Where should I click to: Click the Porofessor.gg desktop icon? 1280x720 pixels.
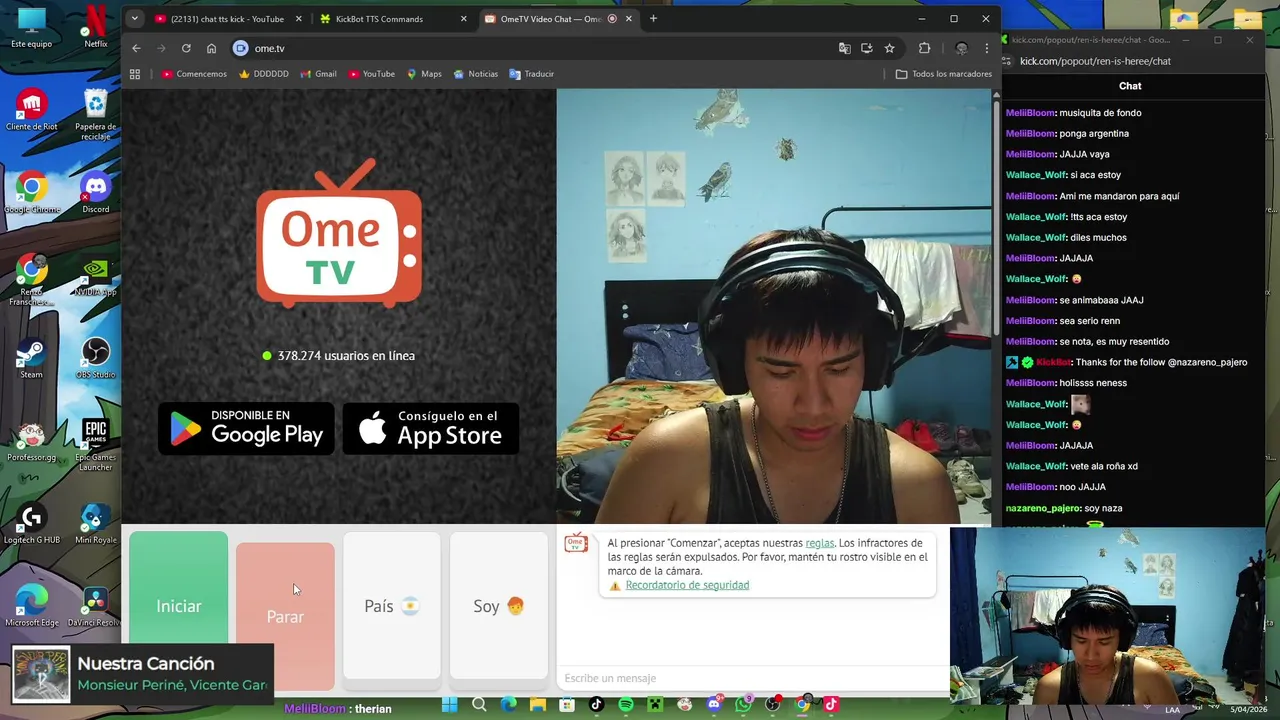pos(31,442)
